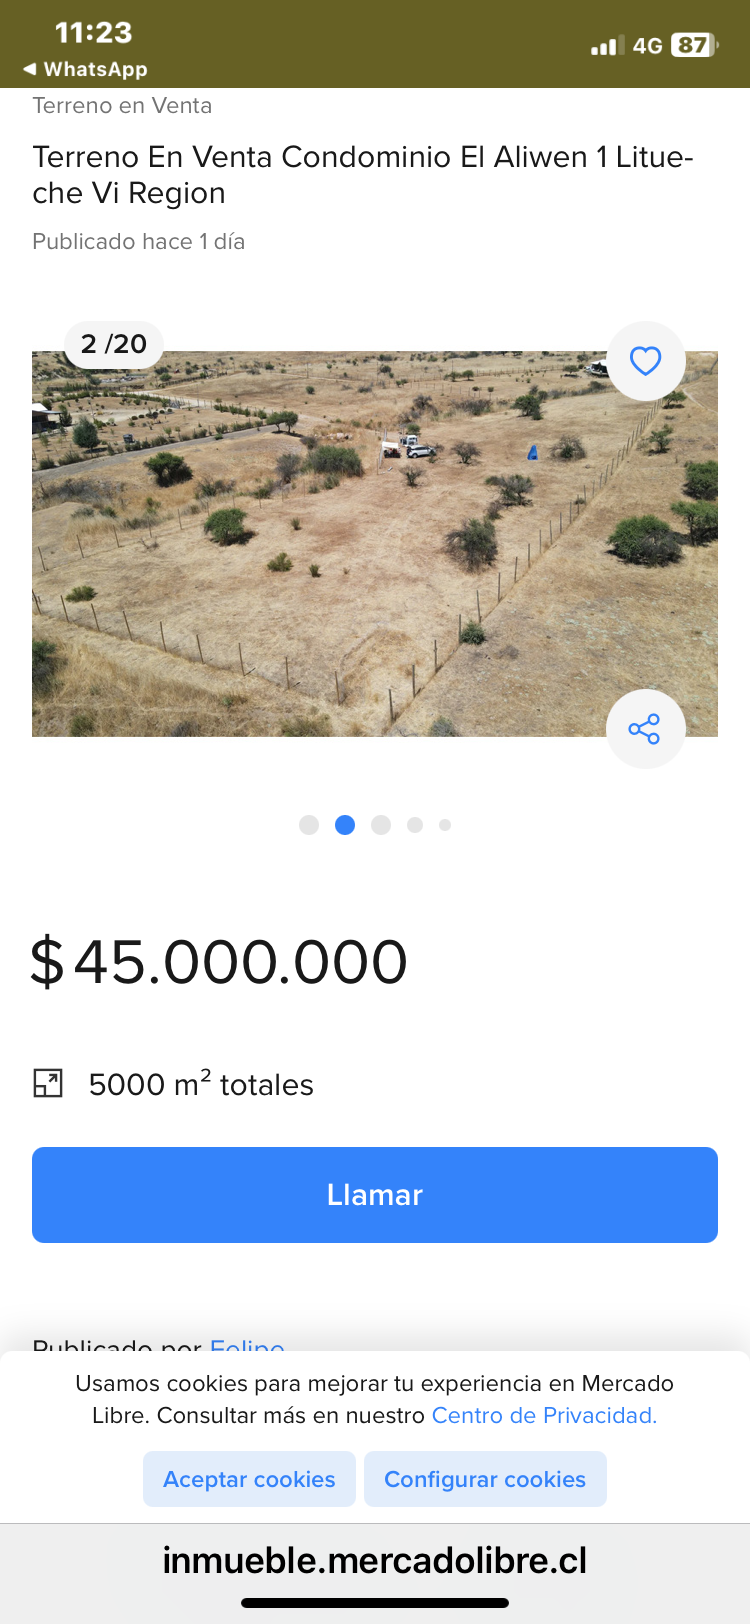The height and width of the screenshot is (1624, 750).
Task: Jump to the smallest last carousel dot
Action: point(445,825)
